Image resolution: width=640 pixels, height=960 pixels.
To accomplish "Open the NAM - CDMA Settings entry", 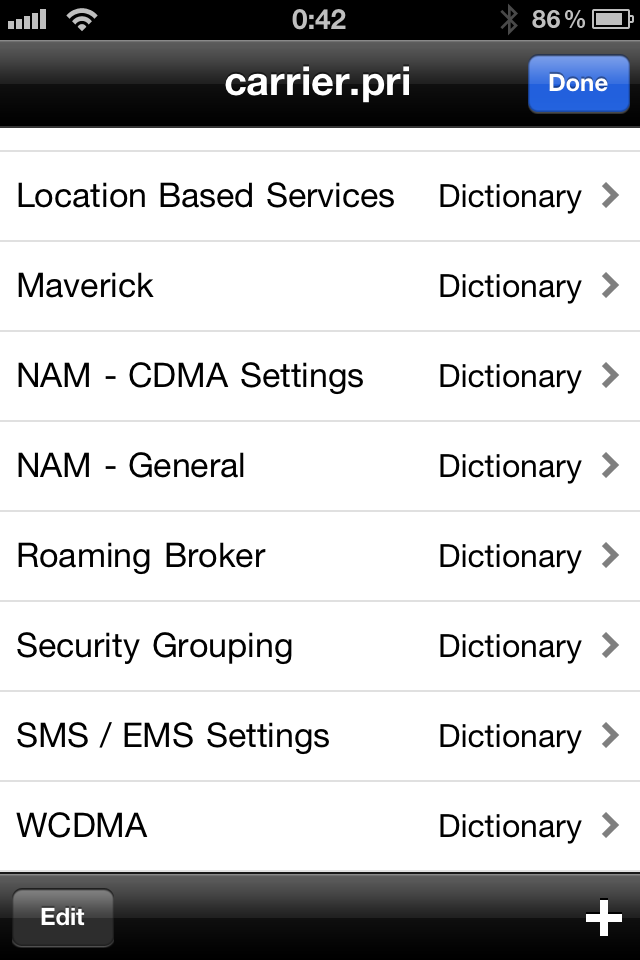I will [x=320, y=376].
